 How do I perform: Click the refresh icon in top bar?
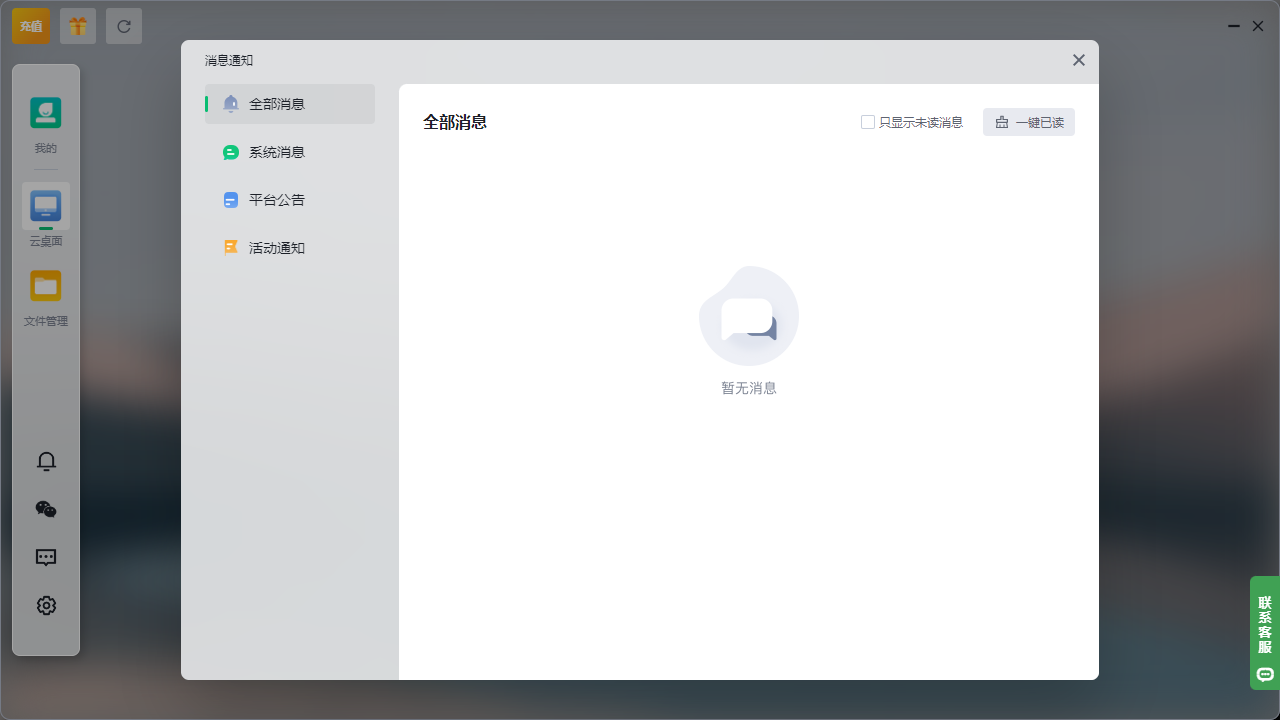click(124, 26)
